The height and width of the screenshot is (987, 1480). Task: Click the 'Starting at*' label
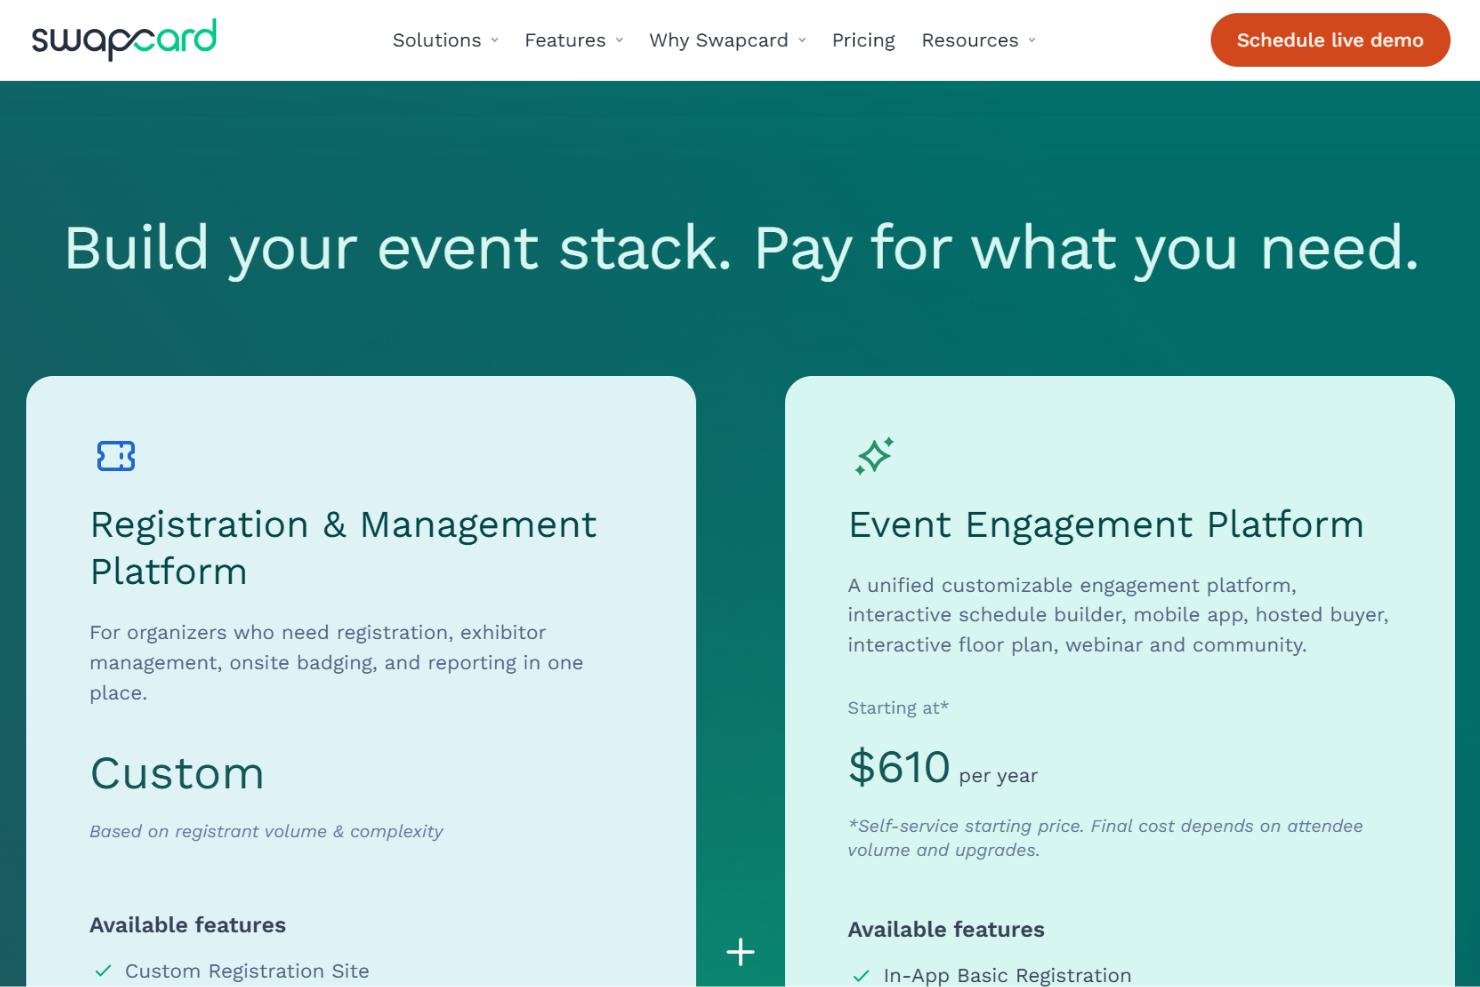(x=898, y=708)
